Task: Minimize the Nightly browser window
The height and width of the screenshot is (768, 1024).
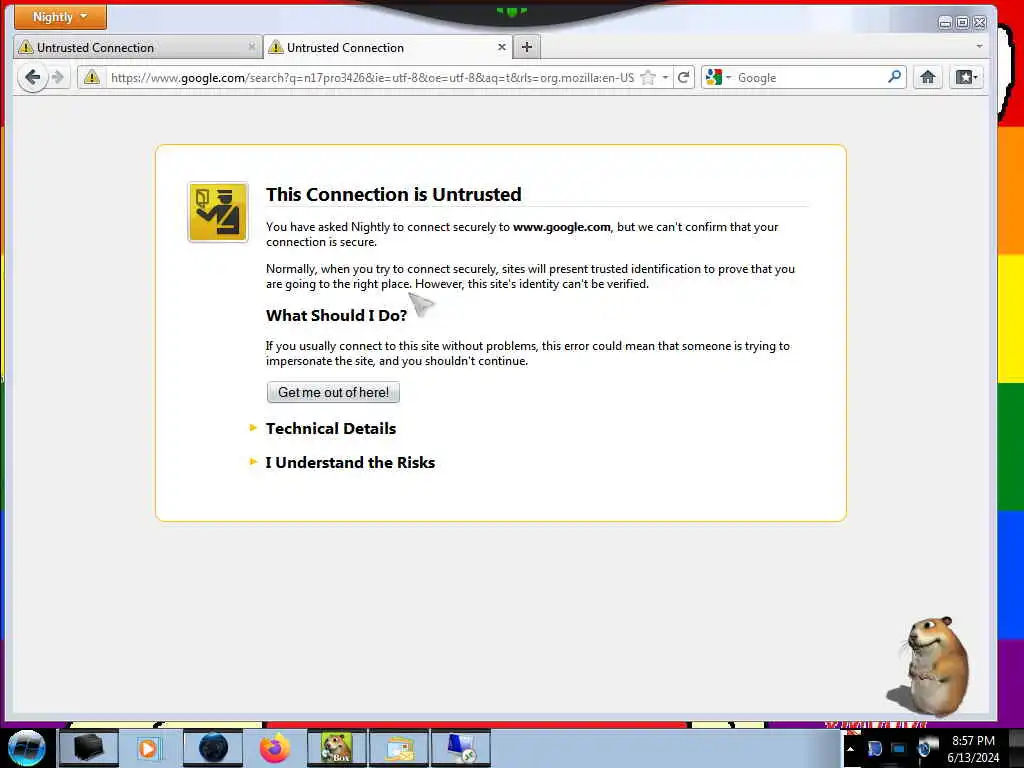Action: [945, 23]
